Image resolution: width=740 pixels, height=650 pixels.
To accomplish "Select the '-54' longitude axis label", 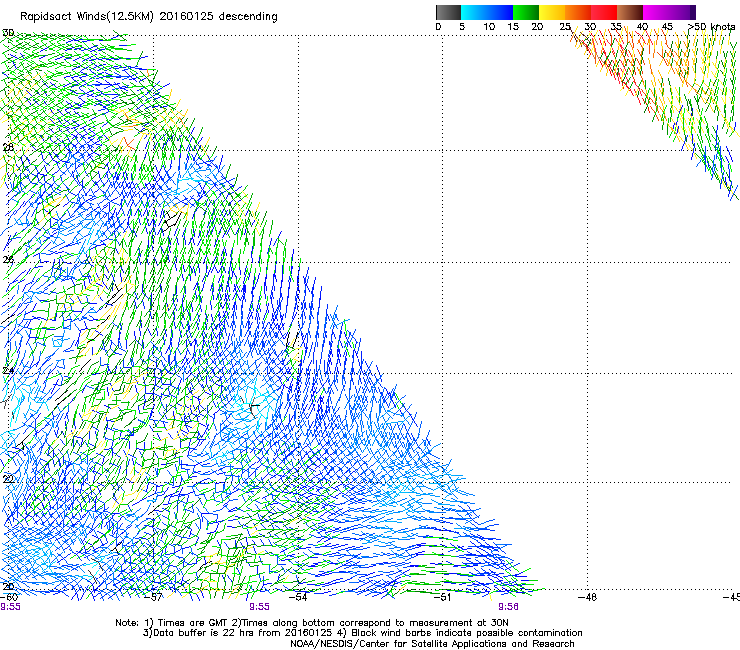I will tap(298, 597).
